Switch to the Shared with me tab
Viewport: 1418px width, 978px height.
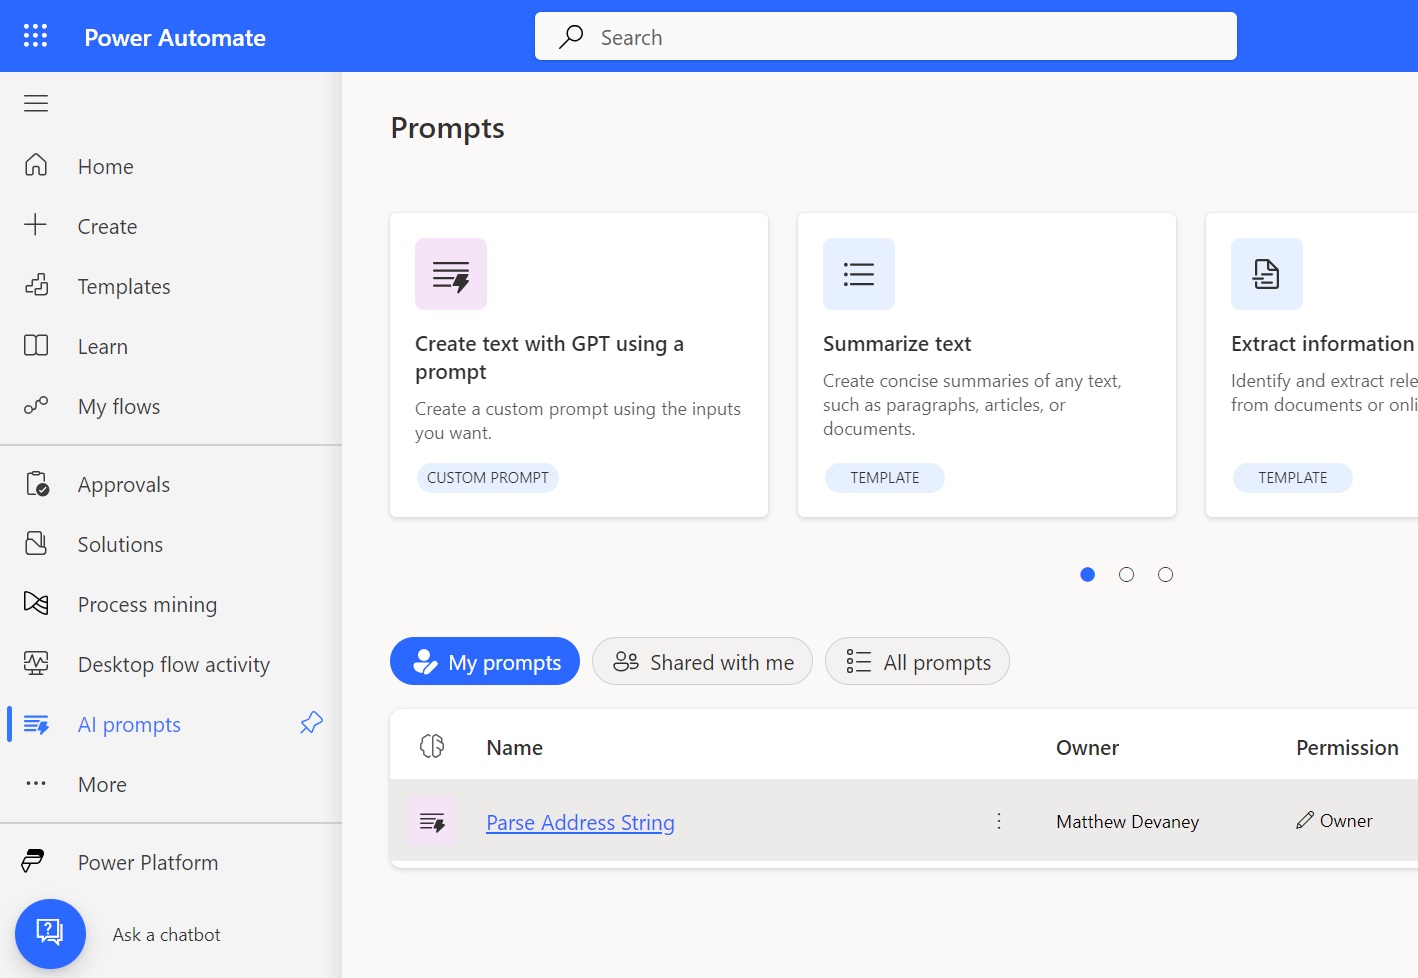pos(702,661)
